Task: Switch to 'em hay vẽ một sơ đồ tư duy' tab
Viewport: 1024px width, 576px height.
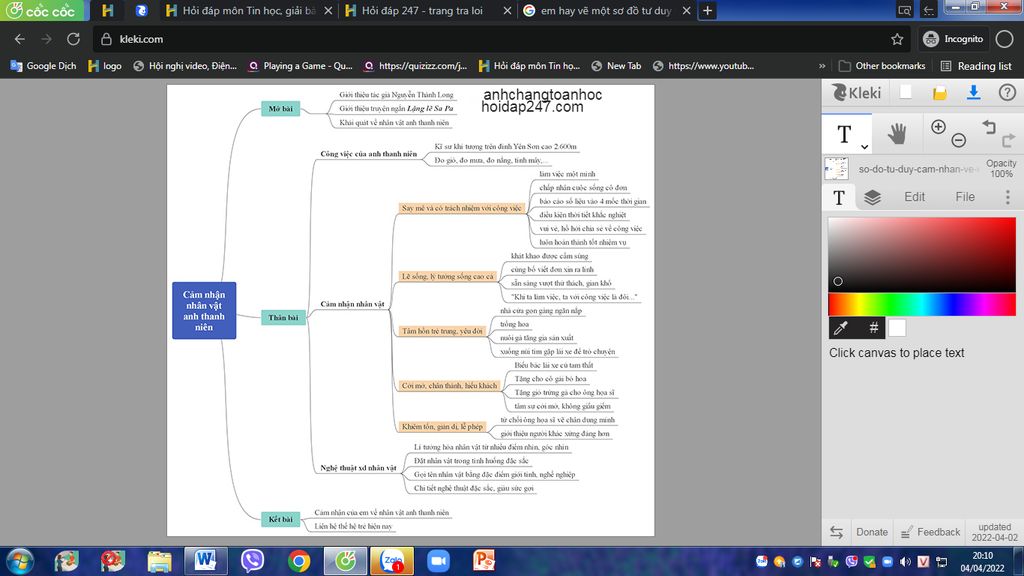Action: point(605,10)
